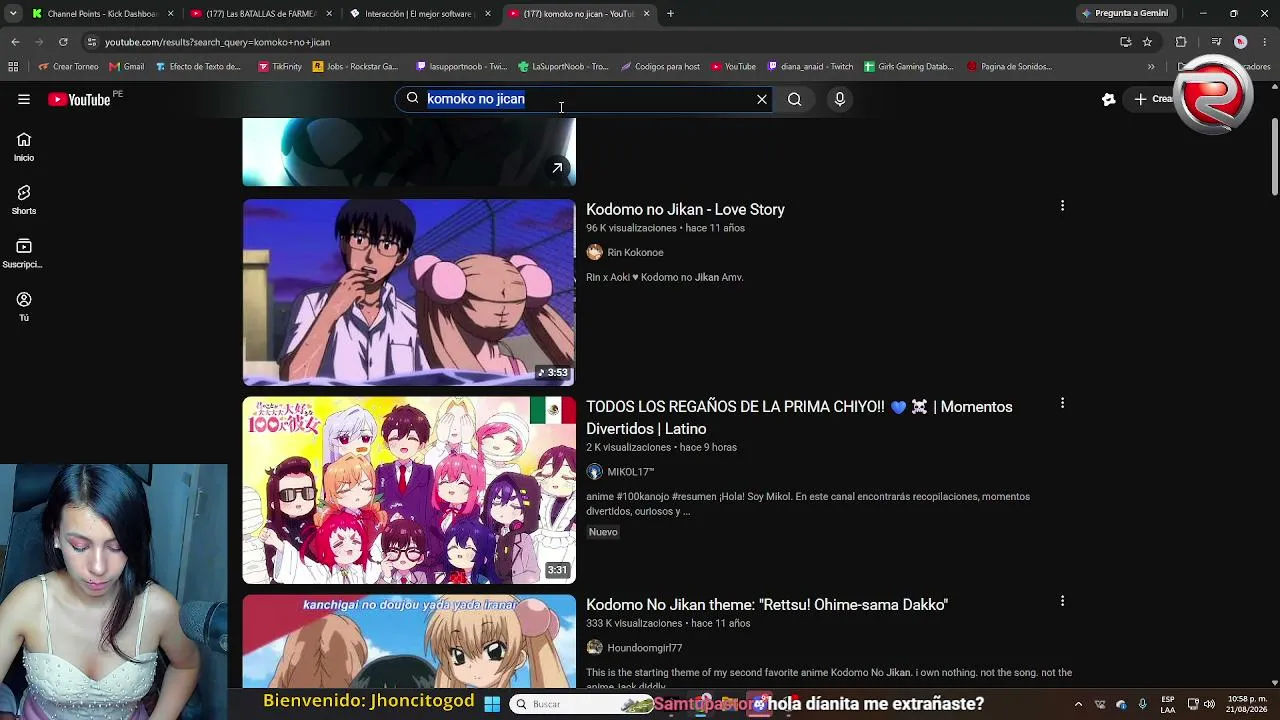
Task: Open Suscripciones in the sidebar
Action: (x=24, y=254)
